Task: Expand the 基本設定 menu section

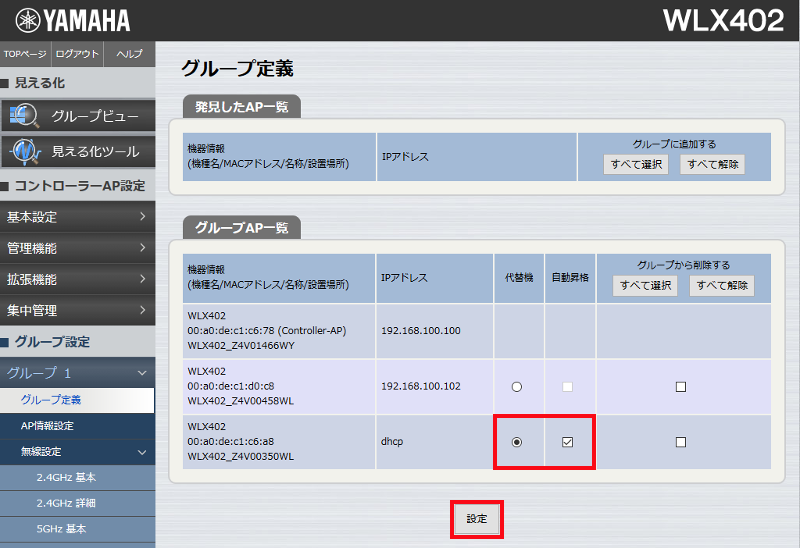Action: [77, 217]
